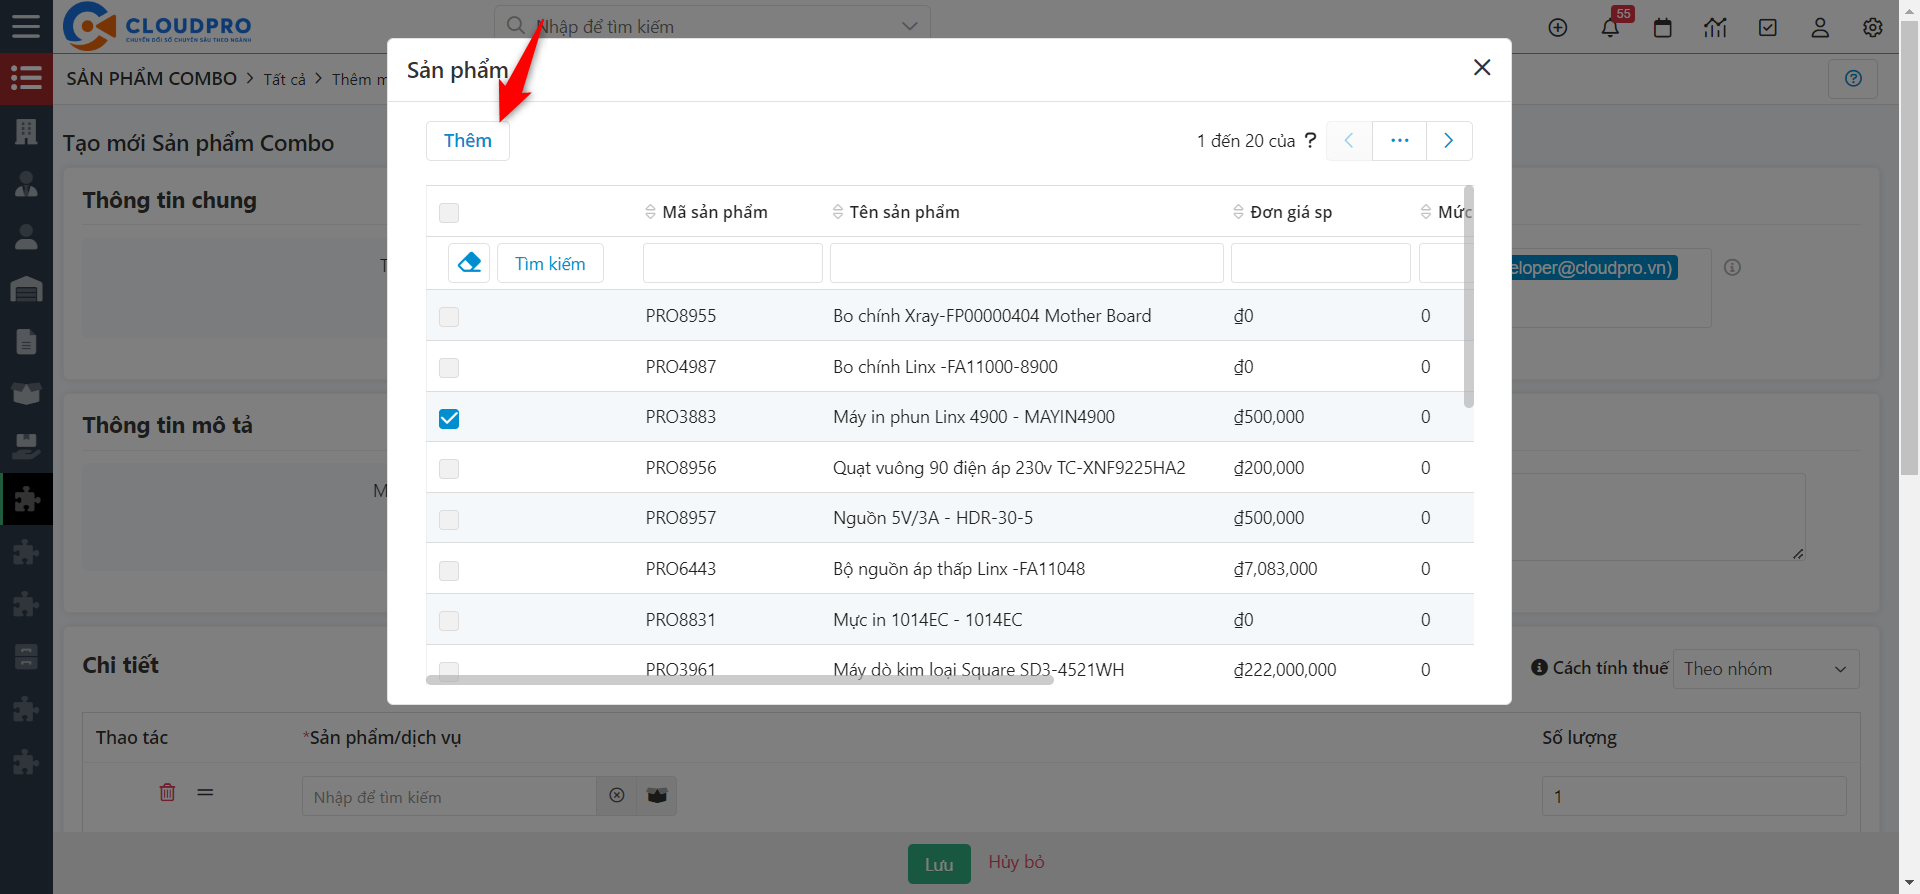Open the hamburger main menu

click(x=26, y=26)
